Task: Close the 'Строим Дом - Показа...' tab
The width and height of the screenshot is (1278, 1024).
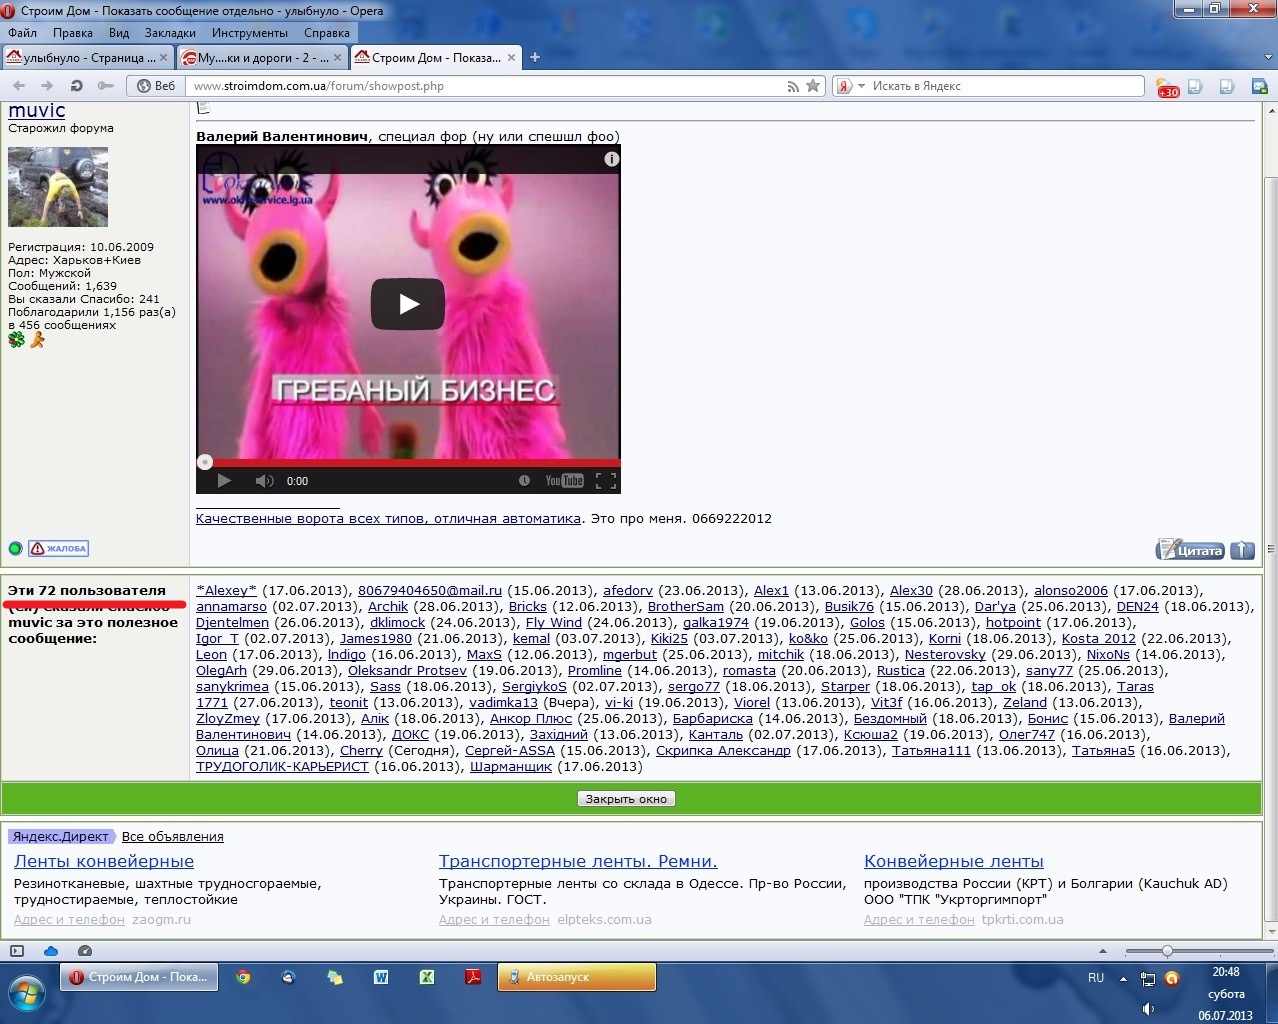Action: pyautogui.click(x=511, y=58)
